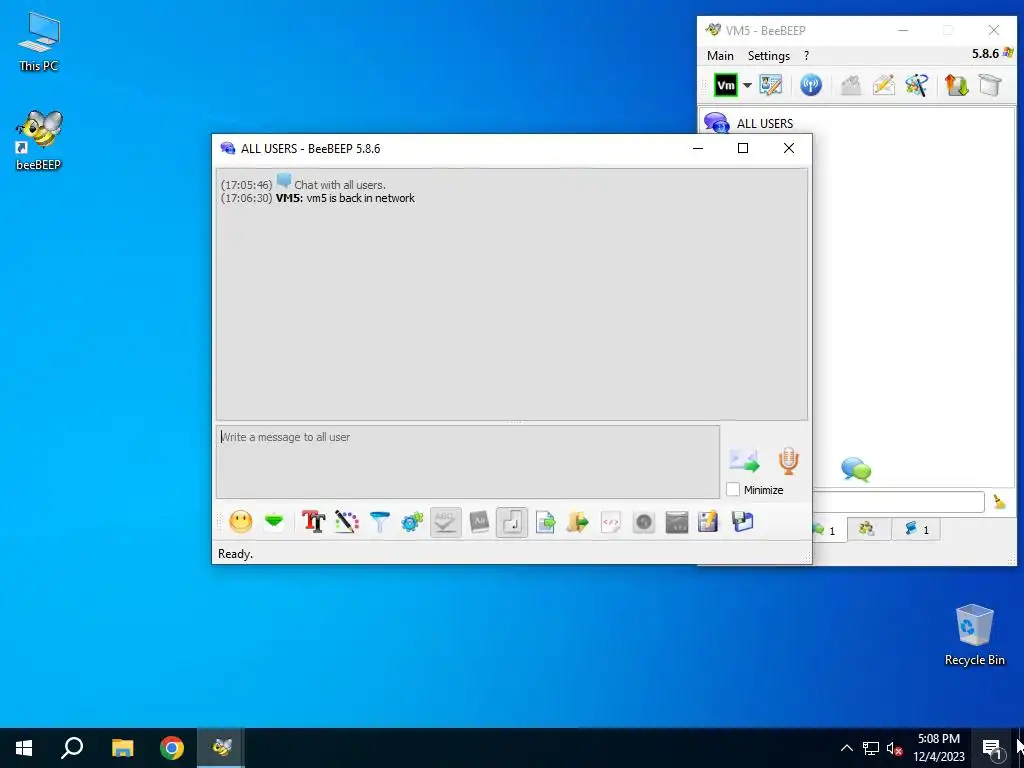Click the grayed-out envelope icon in VM5 toolbar
This screenshot has height=768, width=1024.
(x=850, y=86)
